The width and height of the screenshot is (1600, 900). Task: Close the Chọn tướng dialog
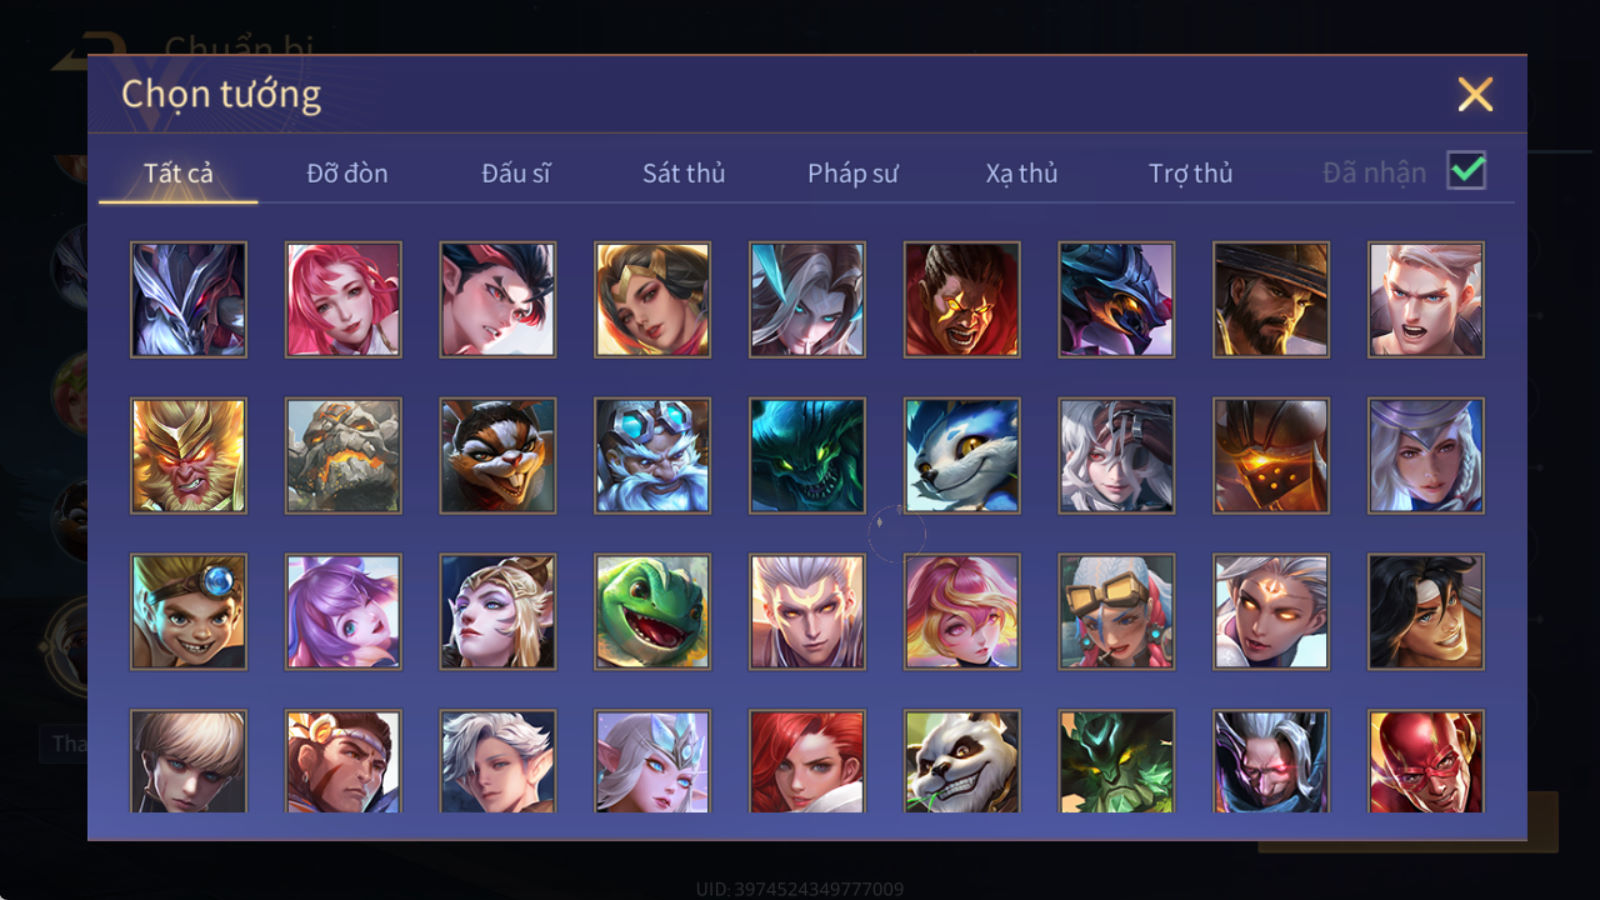[x=1475, y=94]
